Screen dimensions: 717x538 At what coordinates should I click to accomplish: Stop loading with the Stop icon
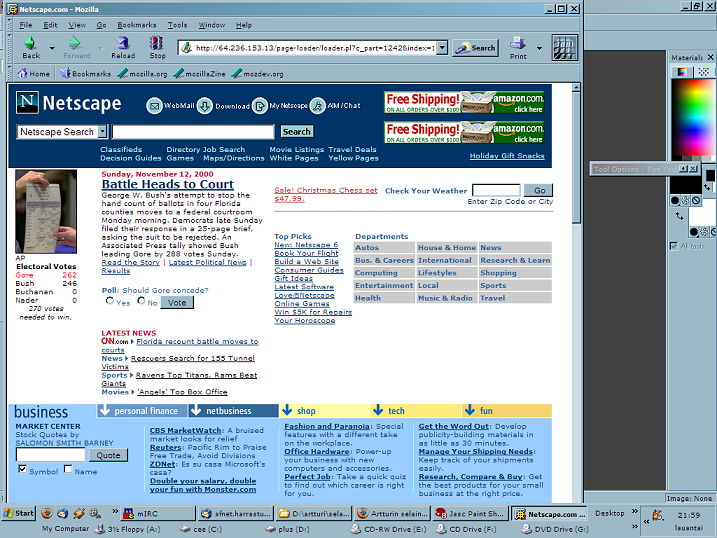point(156,43)
